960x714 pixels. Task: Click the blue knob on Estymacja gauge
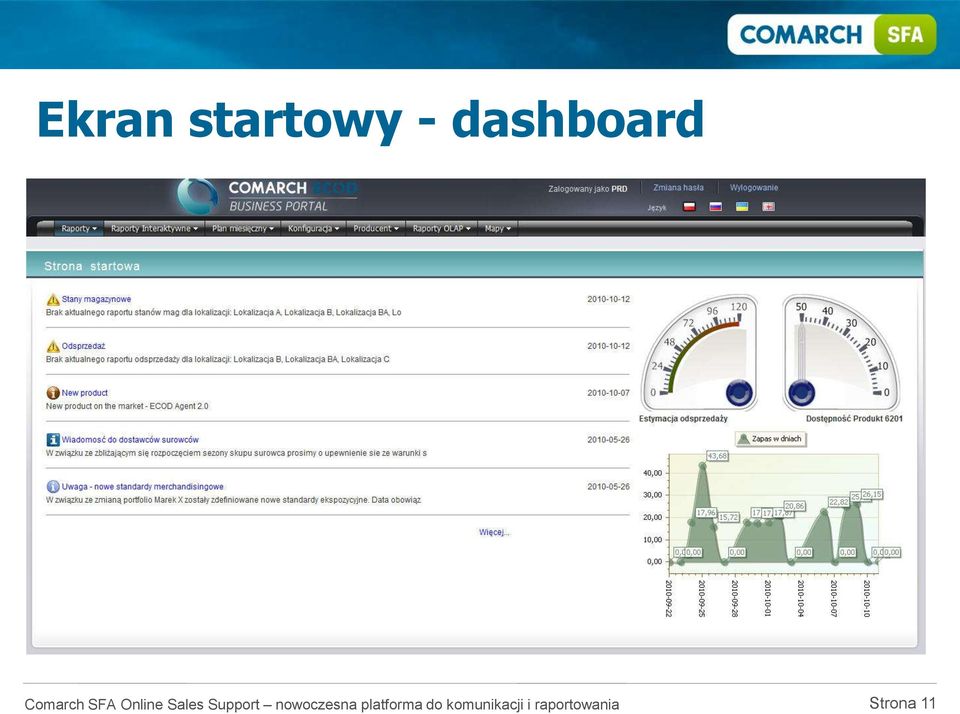pos(739,393)
